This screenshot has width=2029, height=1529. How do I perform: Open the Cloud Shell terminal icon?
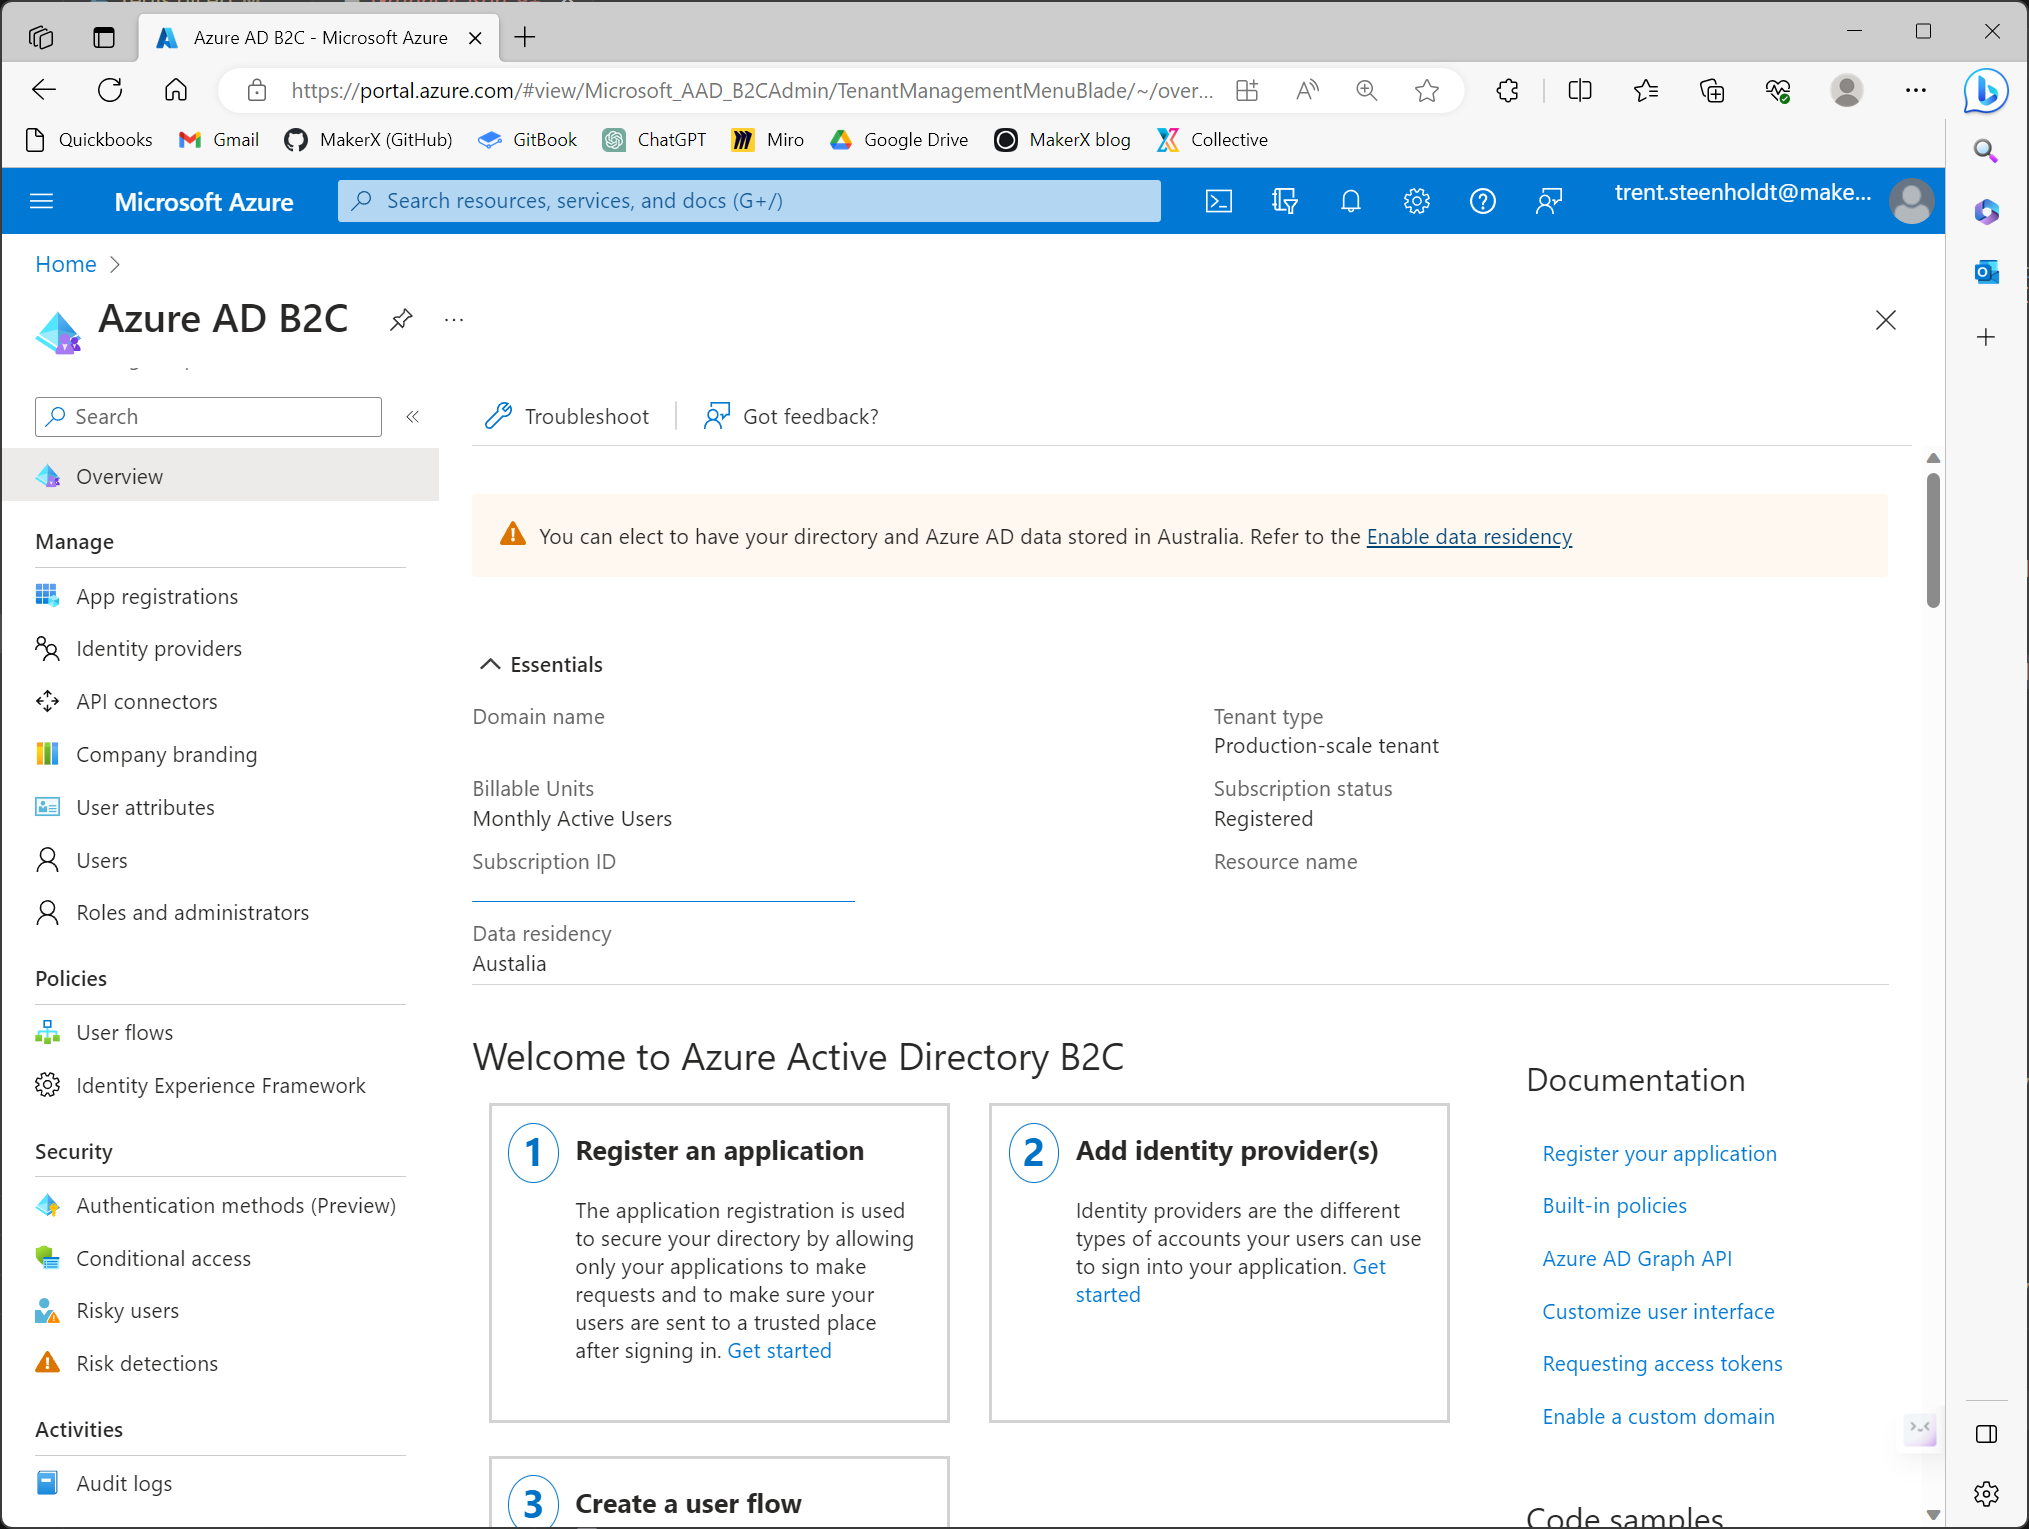1218,201
